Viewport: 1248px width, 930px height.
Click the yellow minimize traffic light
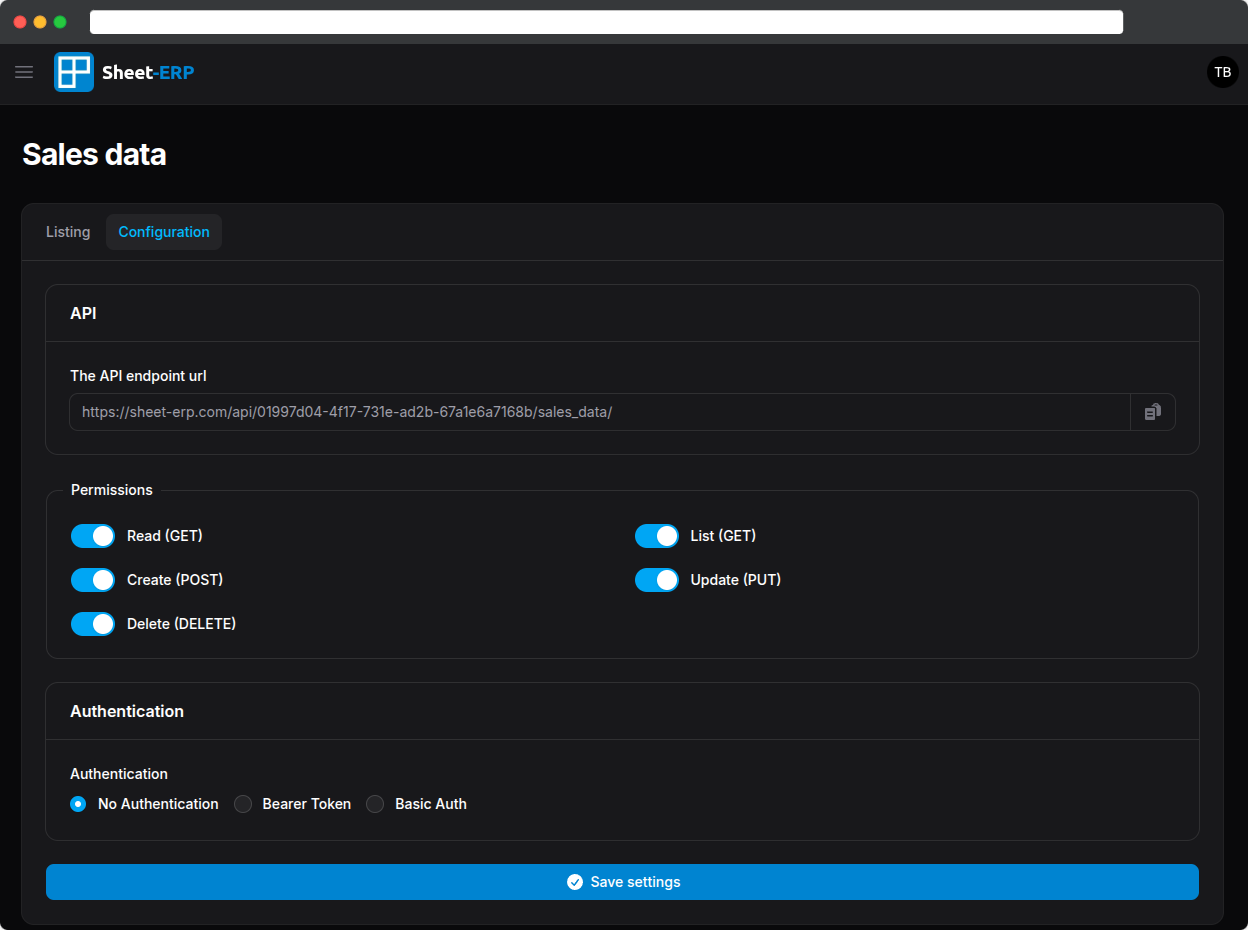(x=39, y=21)
